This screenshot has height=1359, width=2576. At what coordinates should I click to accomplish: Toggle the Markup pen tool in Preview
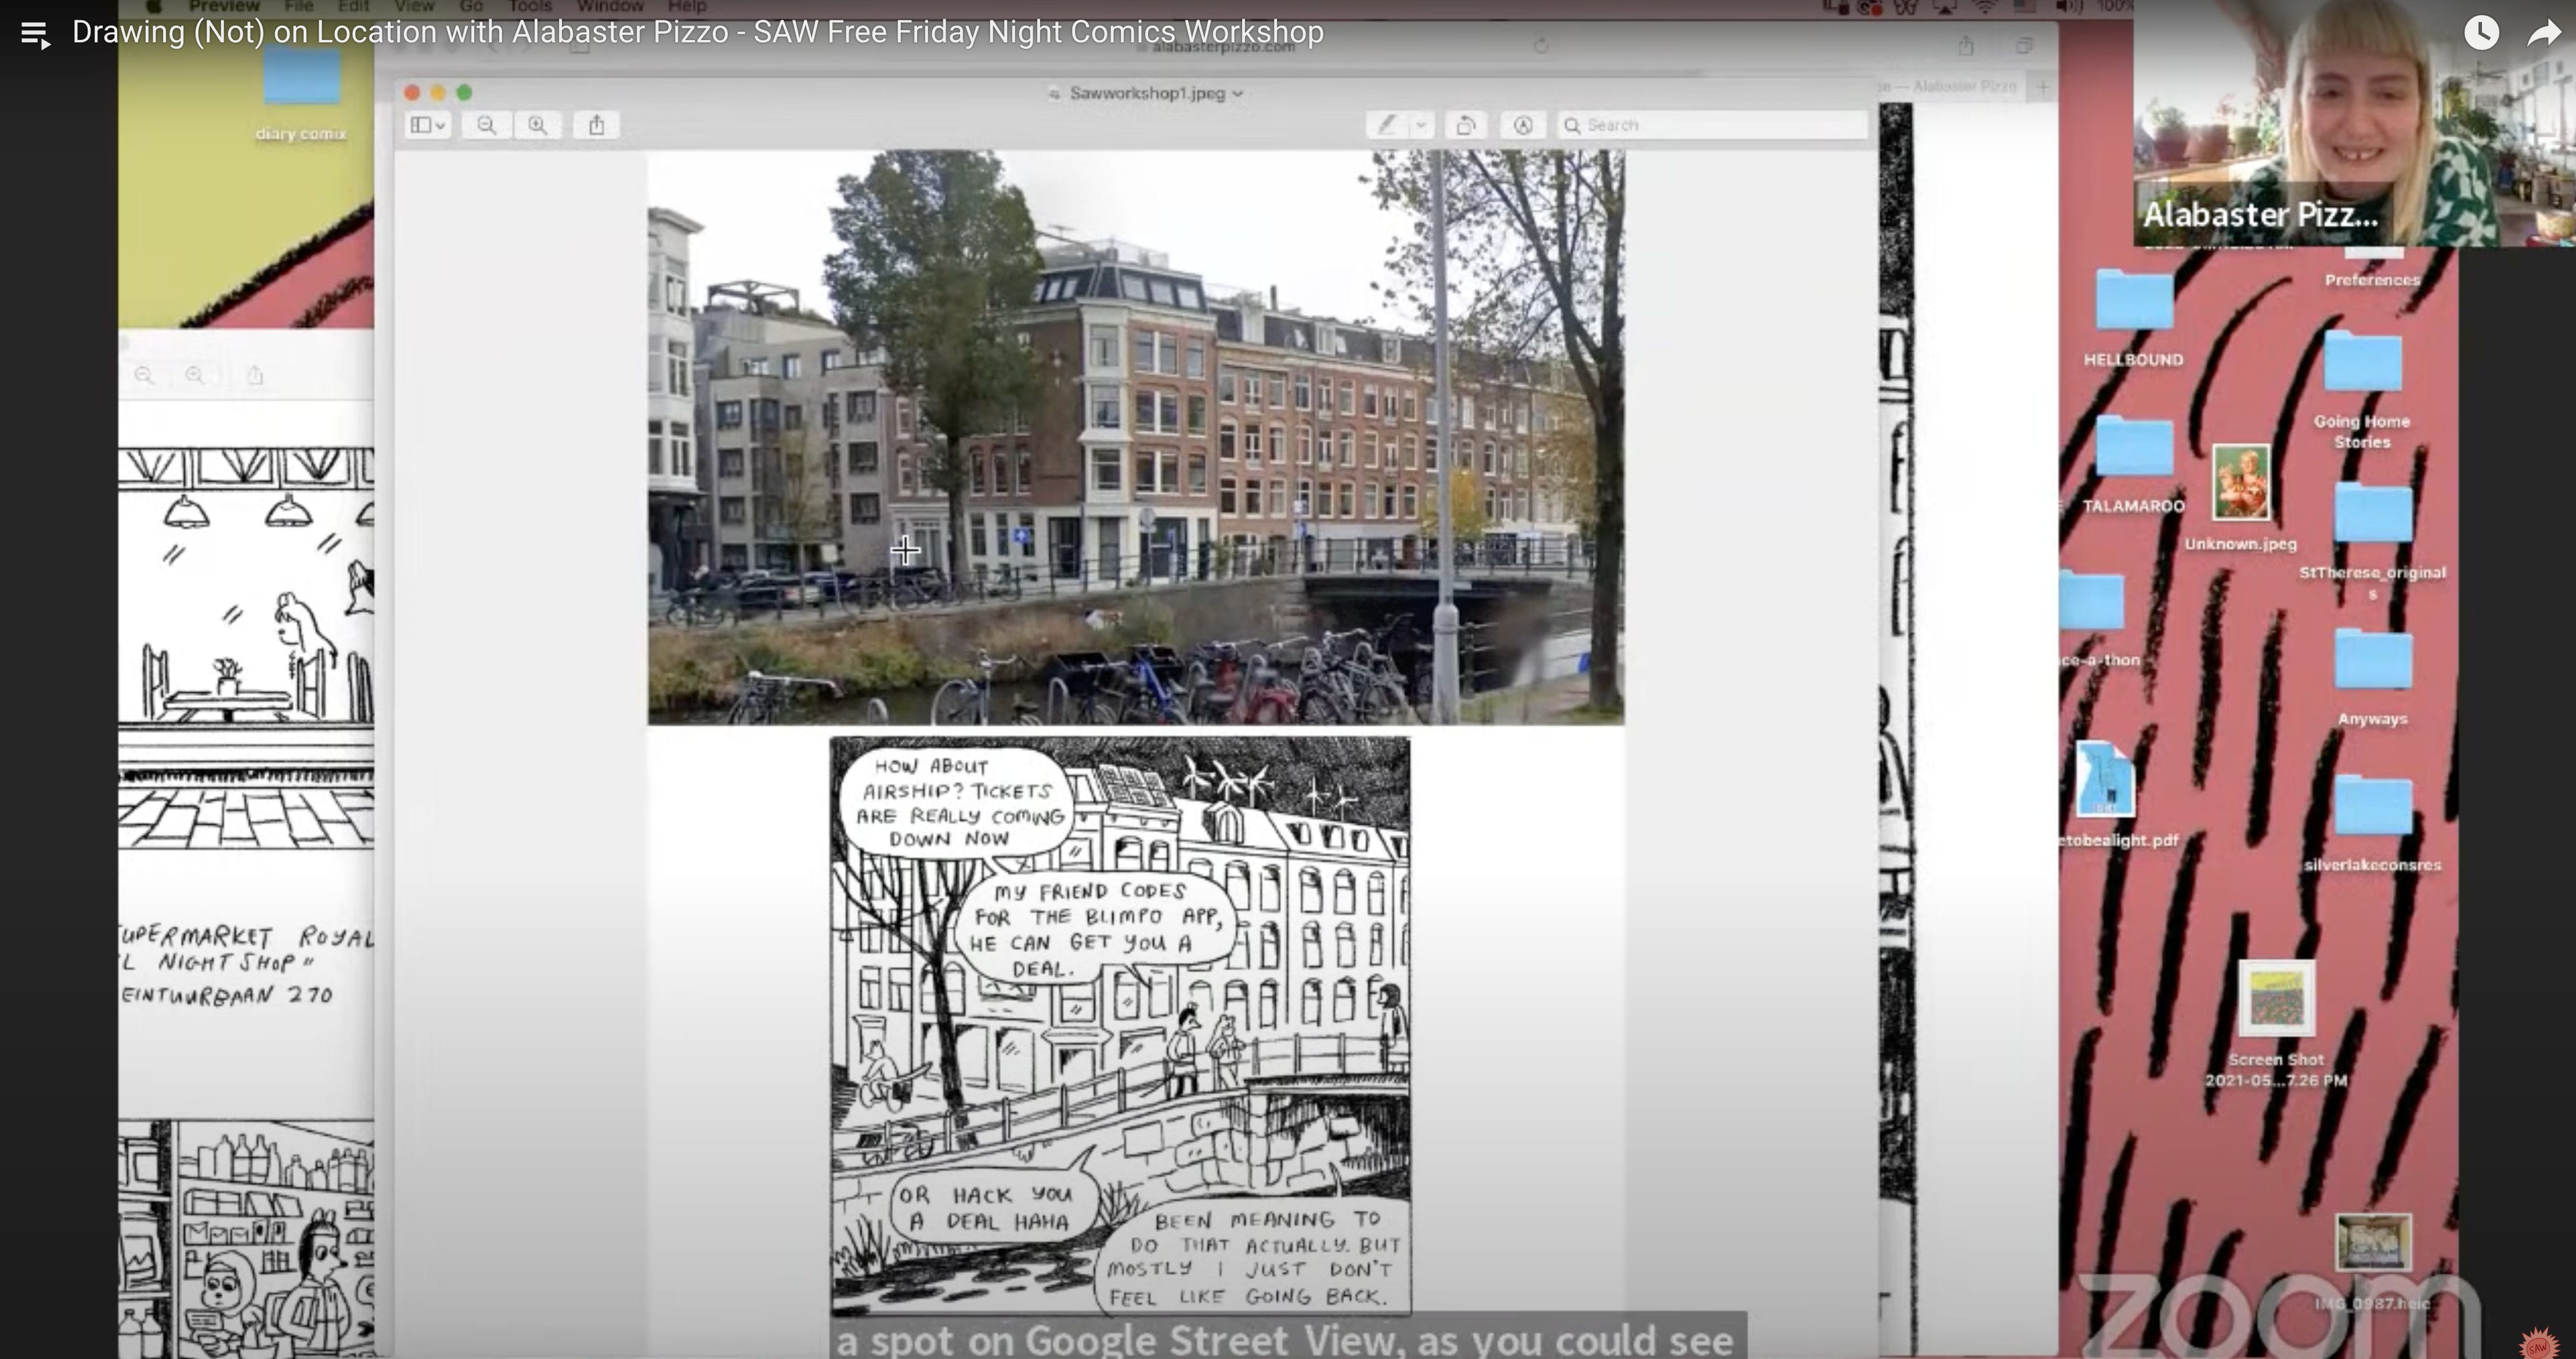pos(1387,125)
